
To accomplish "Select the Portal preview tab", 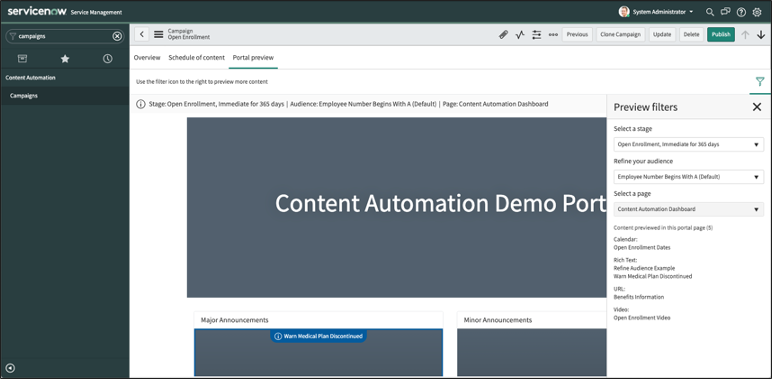I will tap(253, 58).
